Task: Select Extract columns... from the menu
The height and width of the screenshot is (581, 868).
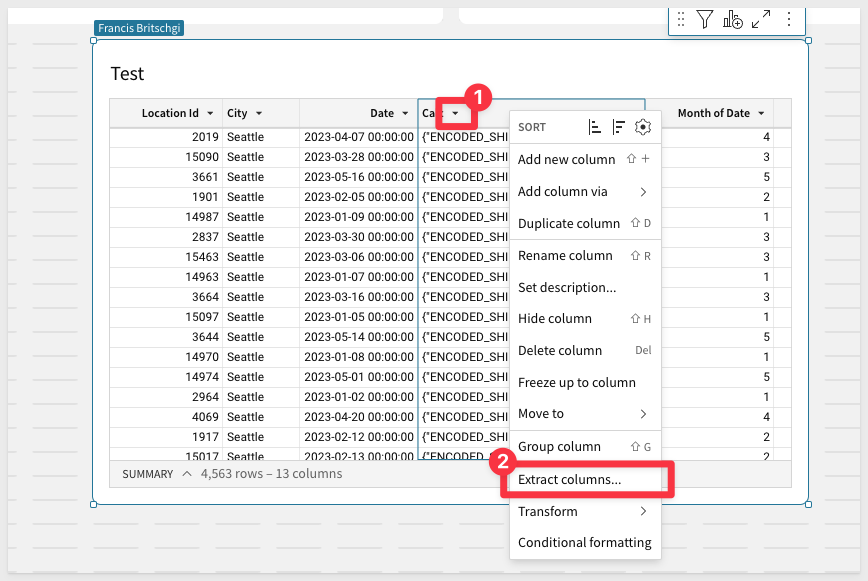Action: (x=569, y=480)
